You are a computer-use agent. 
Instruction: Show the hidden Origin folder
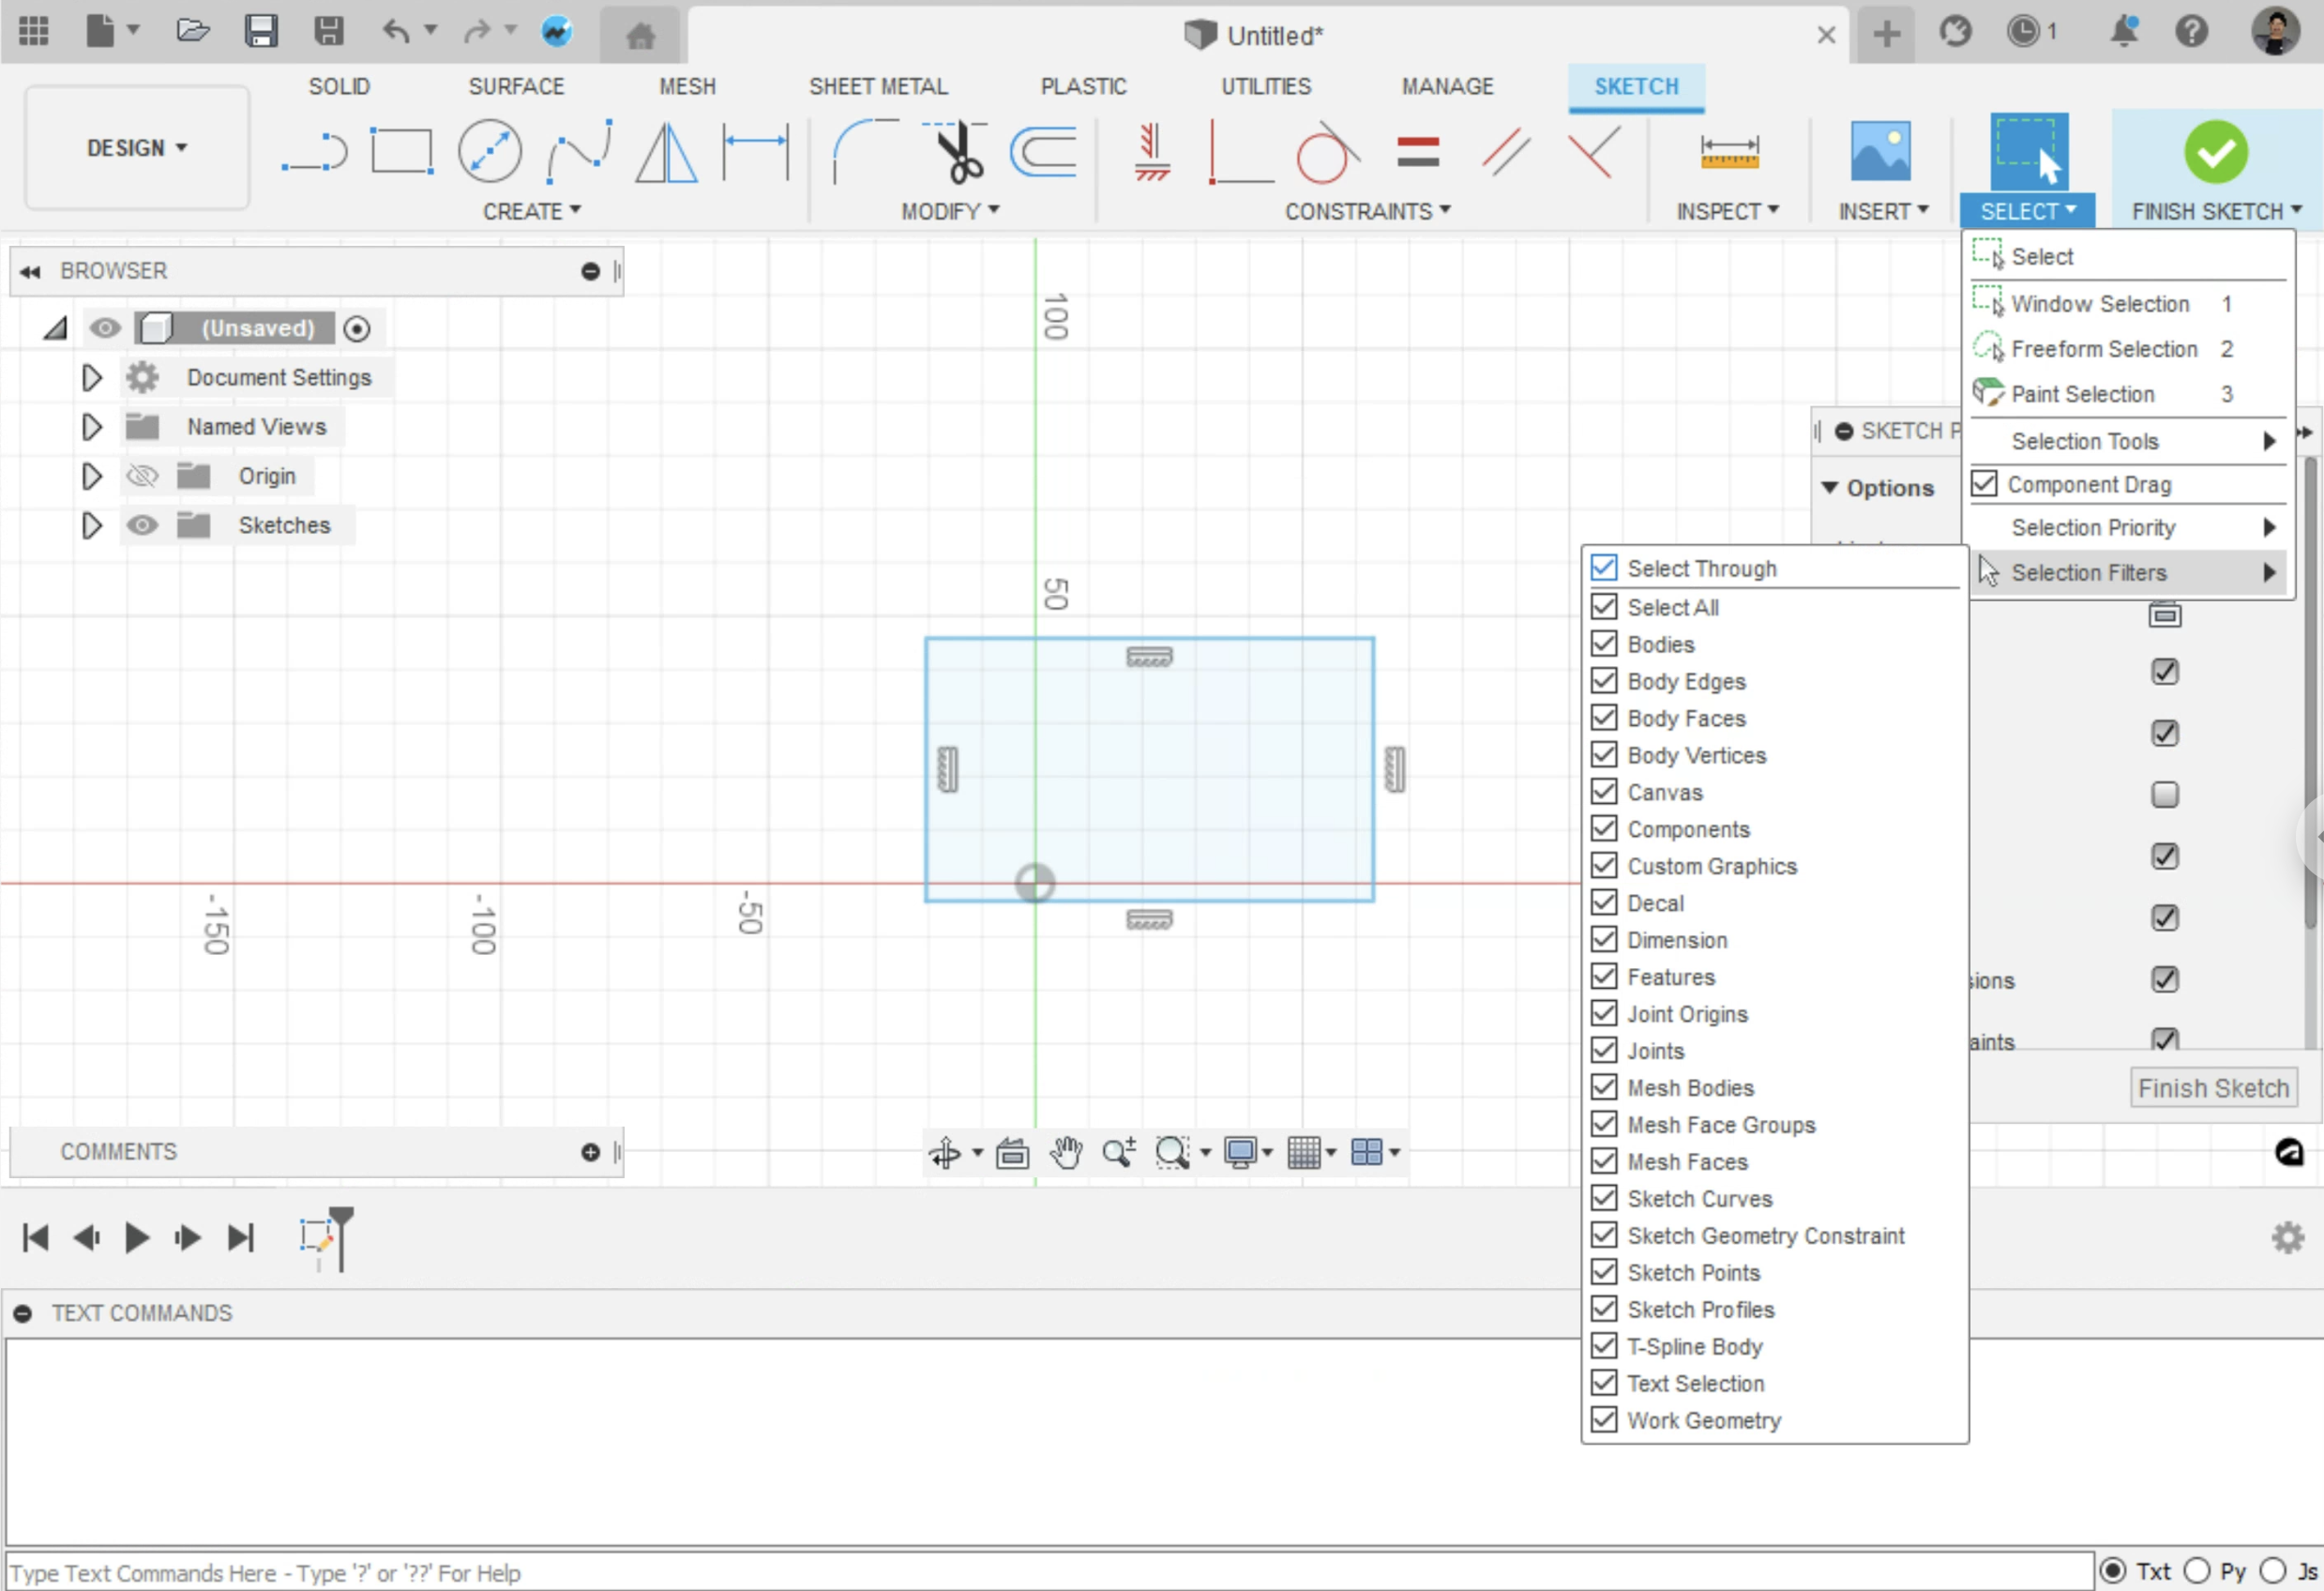pyautogui.click(x=142, y=476)
